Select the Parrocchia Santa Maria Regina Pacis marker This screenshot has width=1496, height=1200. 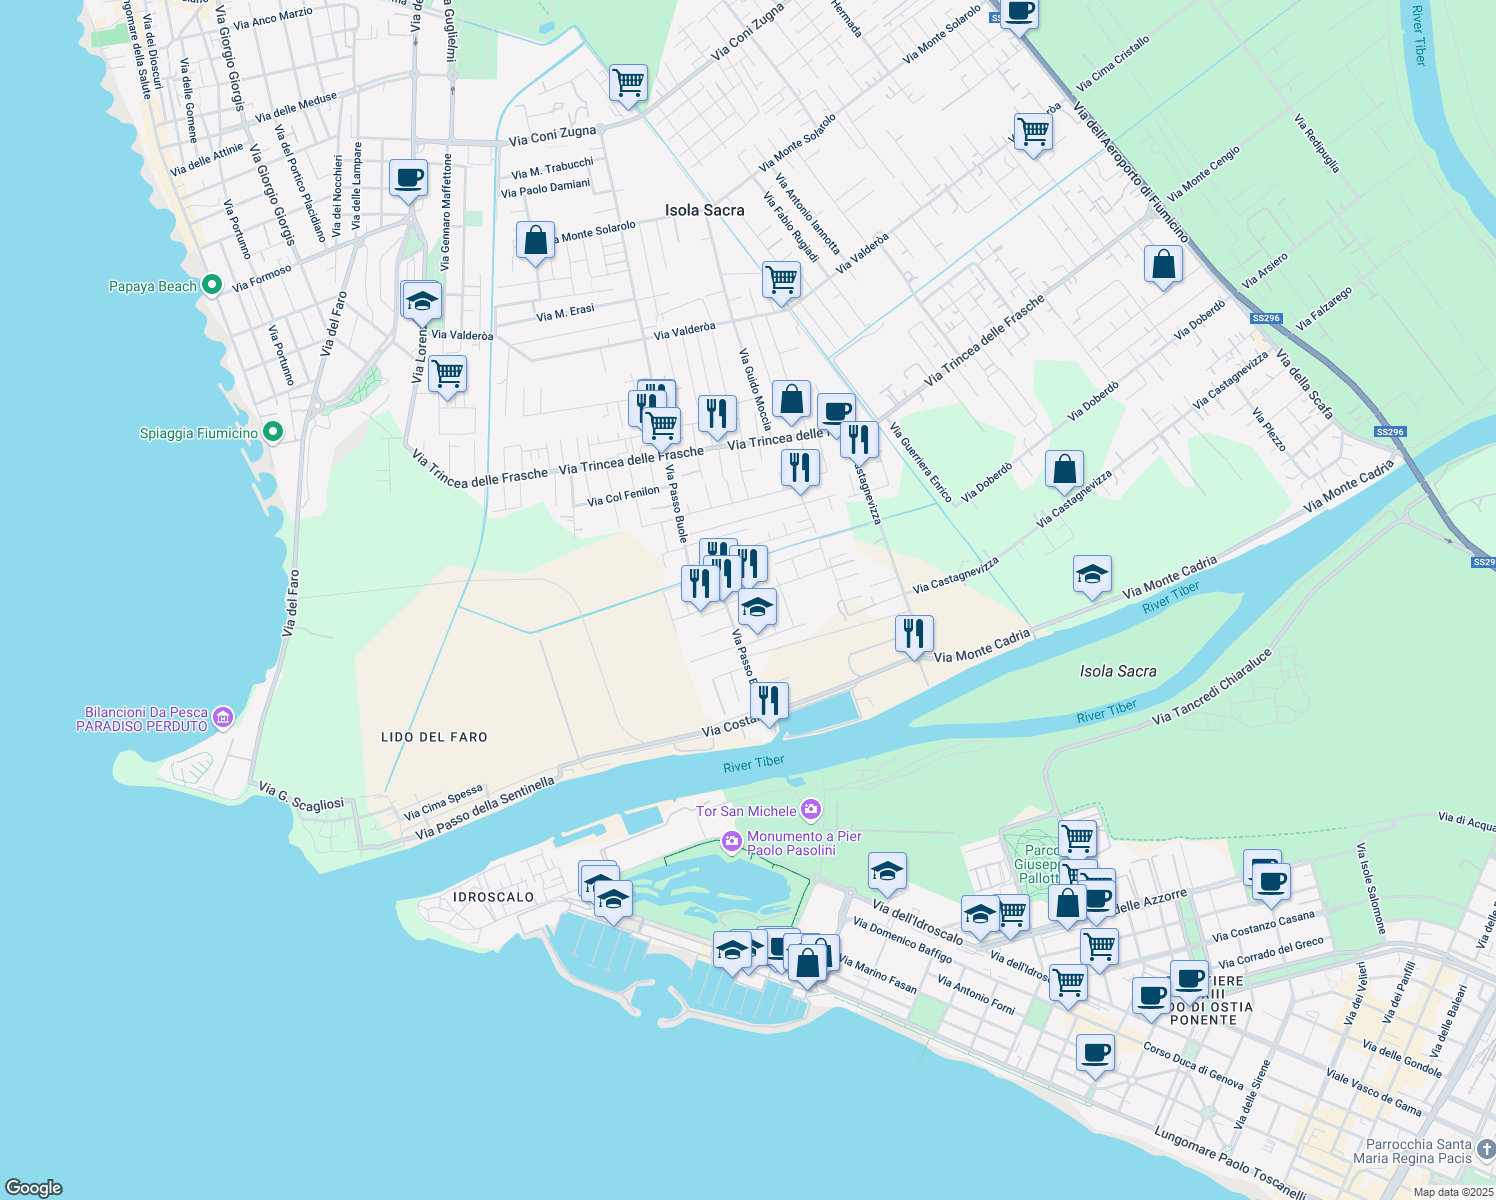coord(1485,1150)
